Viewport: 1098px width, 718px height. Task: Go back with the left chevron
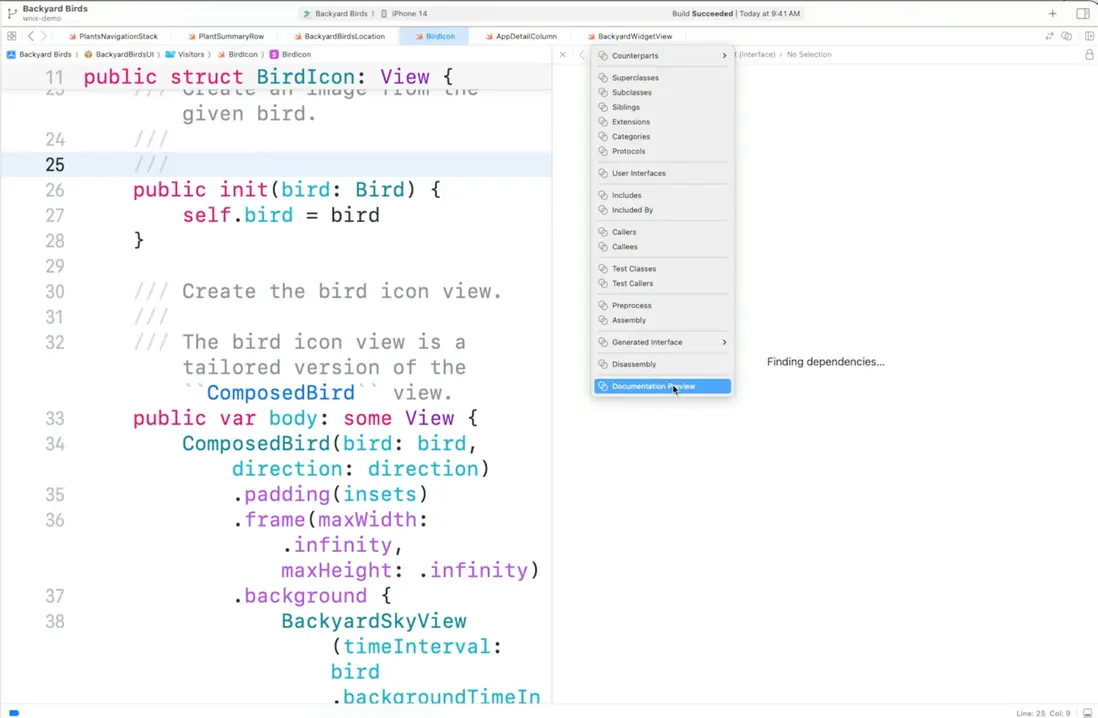coord(30,36)
